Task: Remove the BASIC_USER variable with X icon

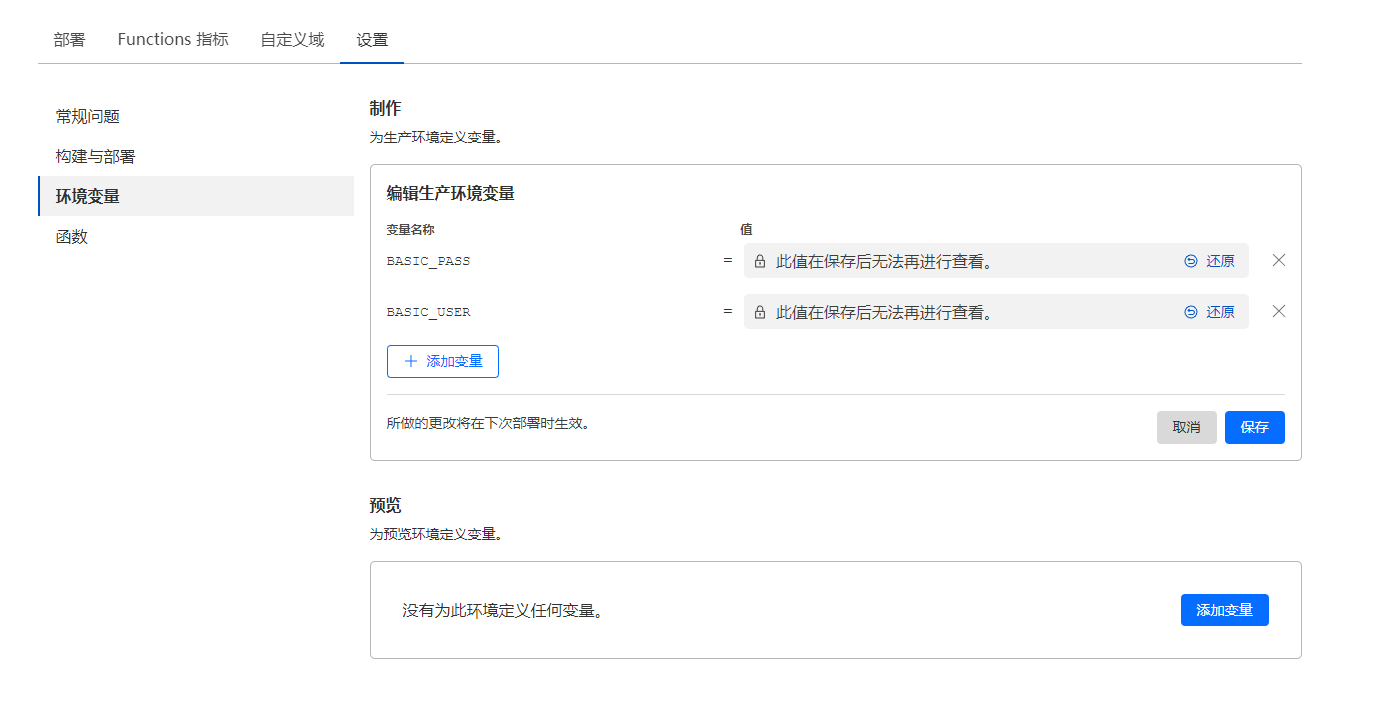Action: pyautogui.click(x=1278, y=312)
